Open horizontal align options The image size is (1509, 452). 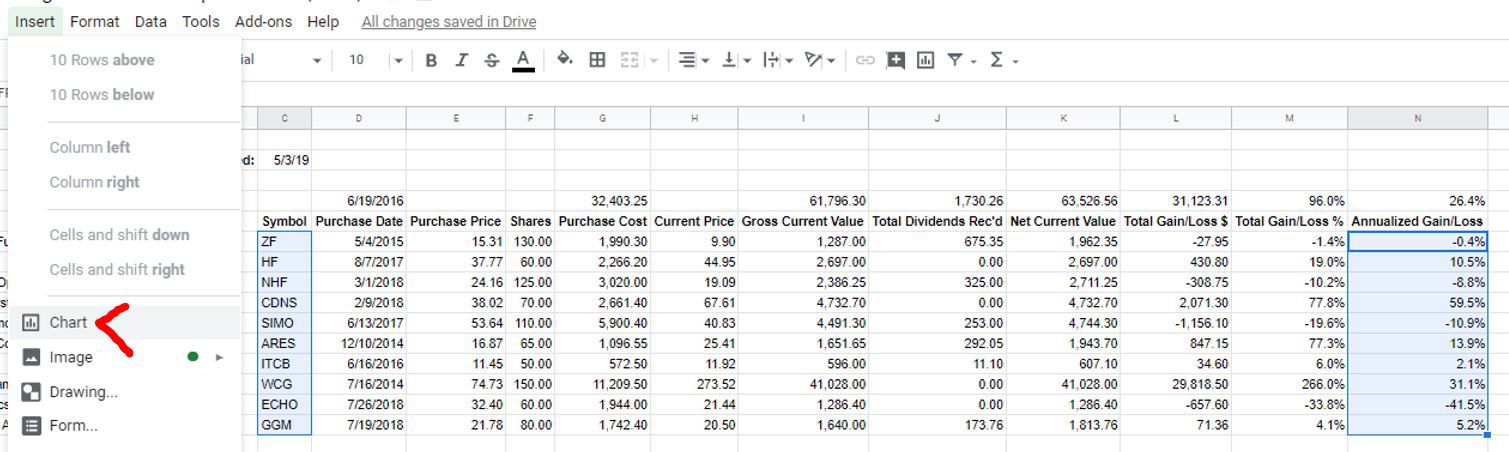point(692,60)
